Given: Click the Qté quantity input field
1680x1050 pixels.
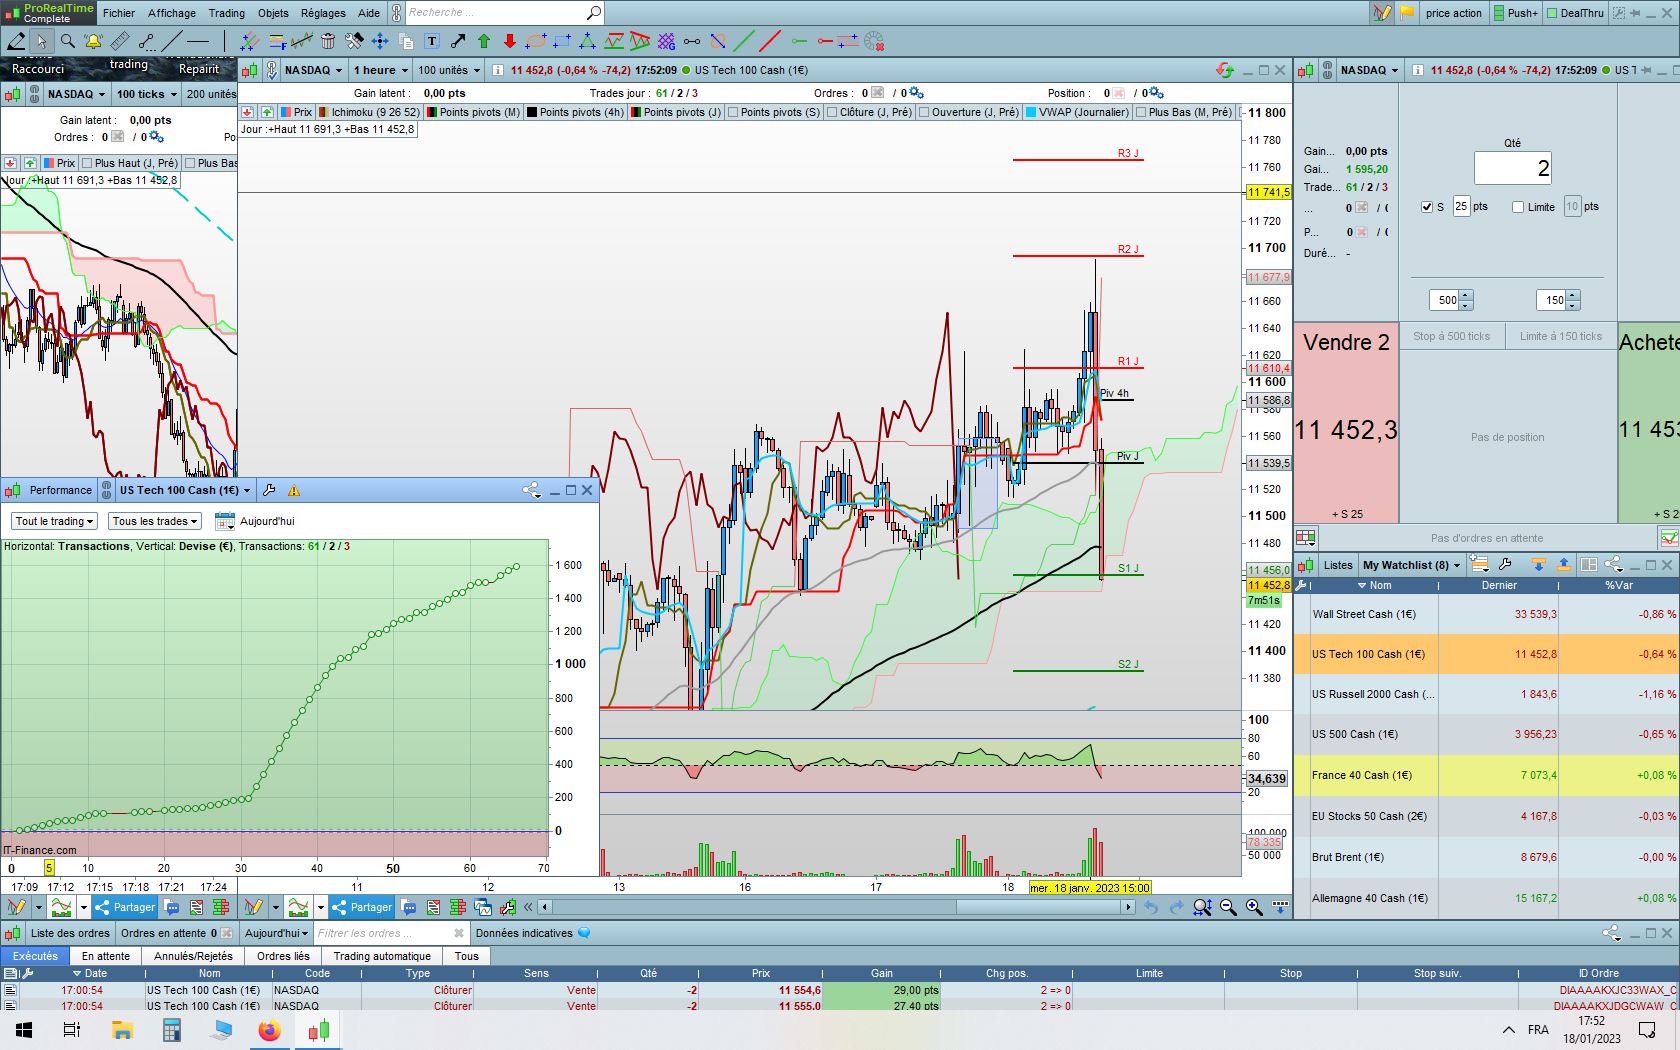Looking at the screenshot, I should pyautogui.click(x=1513, y=168).
